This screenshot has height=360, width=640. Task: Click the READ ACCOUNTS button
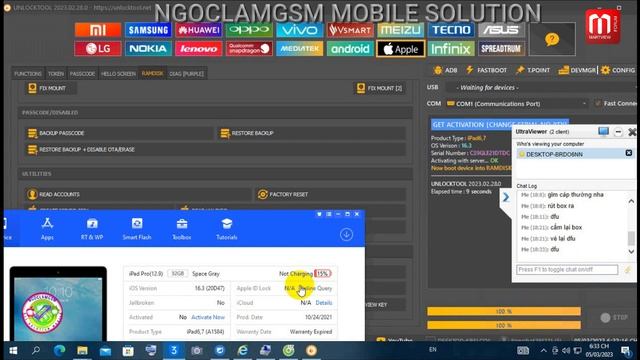point(138,194)
